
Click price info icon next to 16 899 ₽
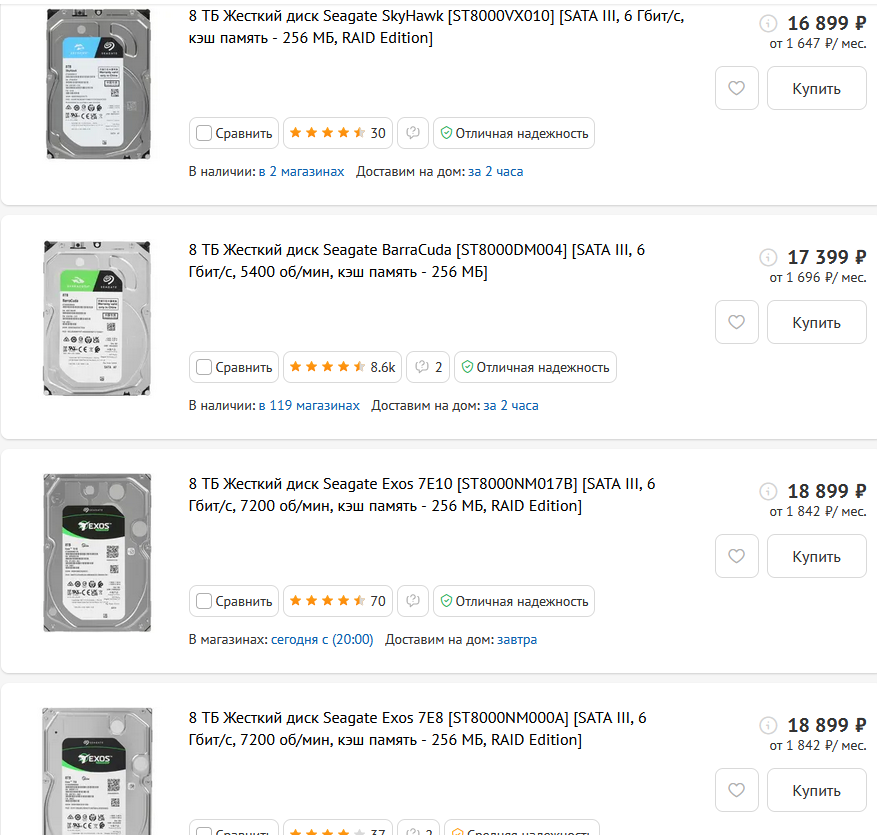(768, 24)
